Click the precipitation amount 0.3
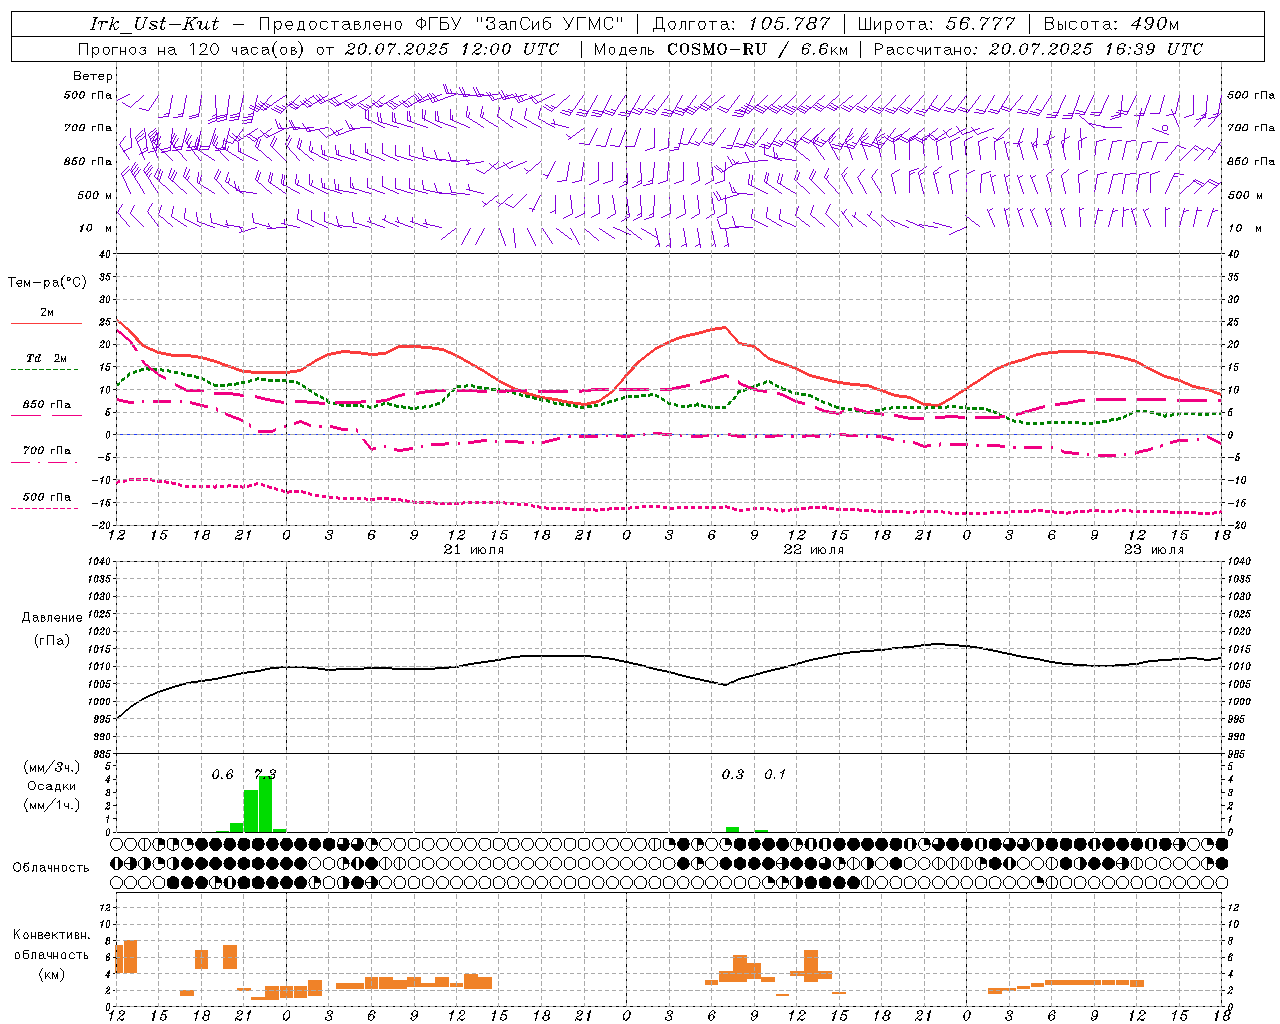Viewport: 1280px width, 1024px height. 733,775
